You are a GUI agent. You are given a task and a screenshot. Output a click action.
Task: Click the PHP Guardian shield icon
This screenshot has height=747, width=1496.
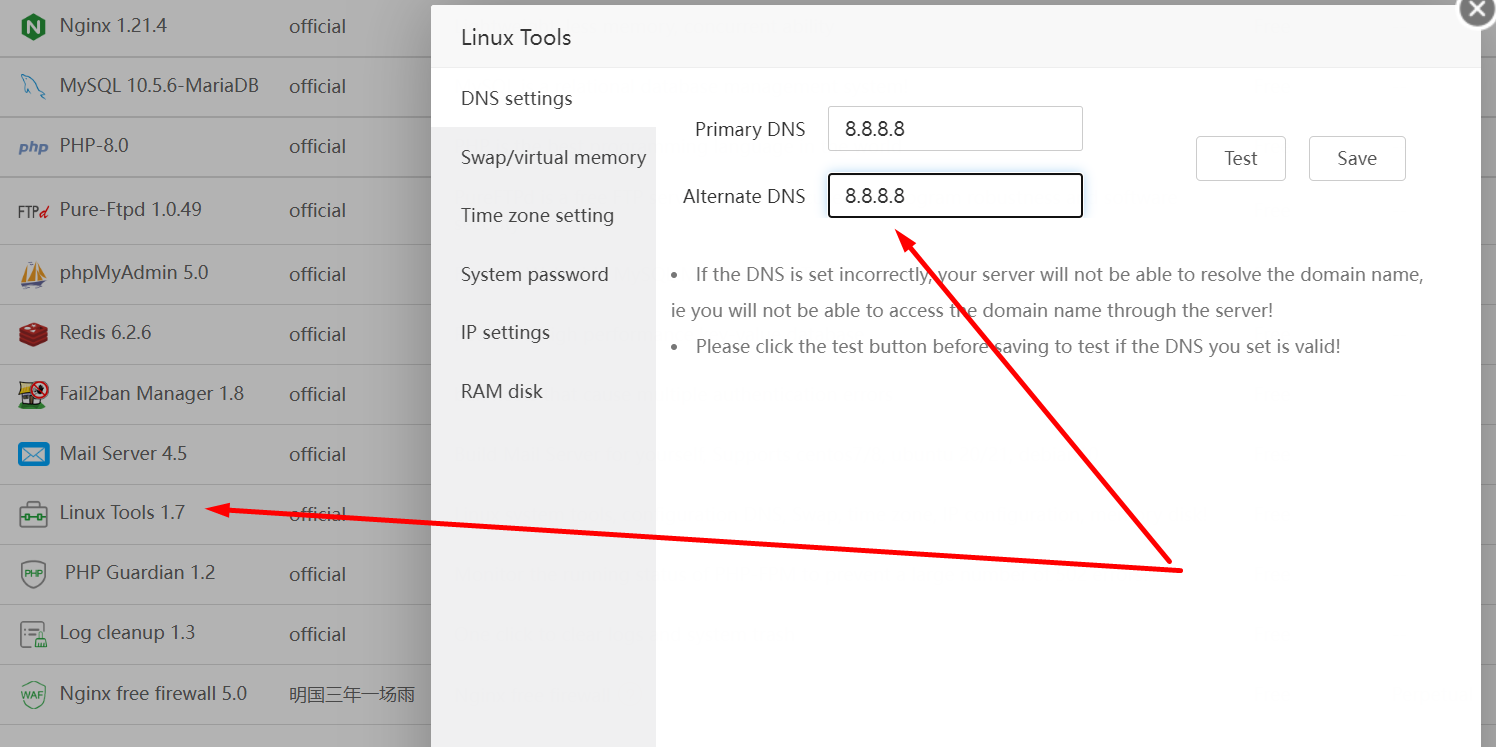33,574
